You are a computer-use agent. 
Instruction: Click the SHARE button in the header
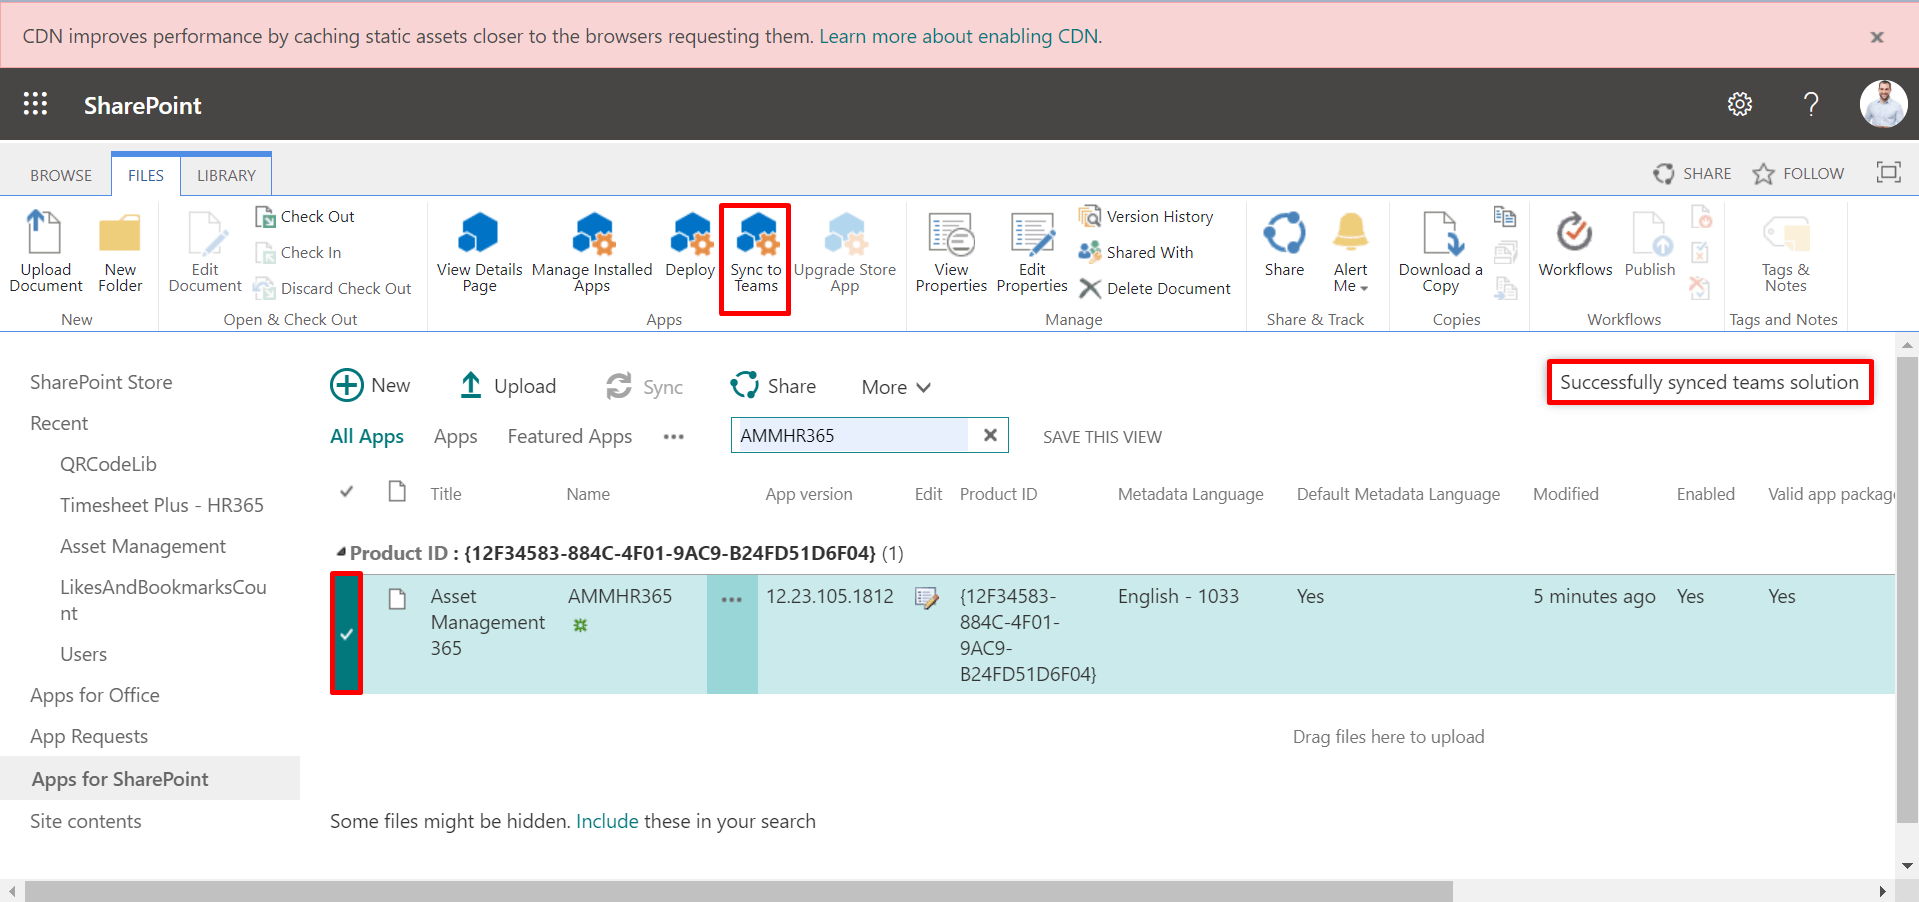pyautogui.click(x=1692, y=173)
